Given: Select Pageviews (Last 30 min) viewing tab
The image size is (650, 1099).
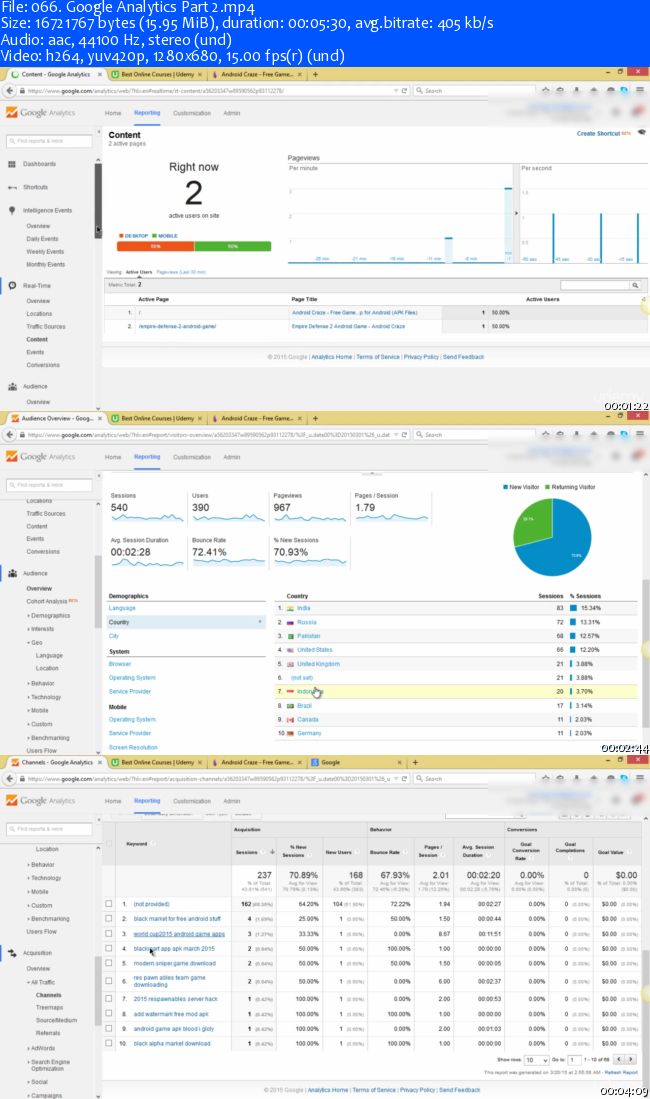Looking at the screenshot, I should 181,271.
